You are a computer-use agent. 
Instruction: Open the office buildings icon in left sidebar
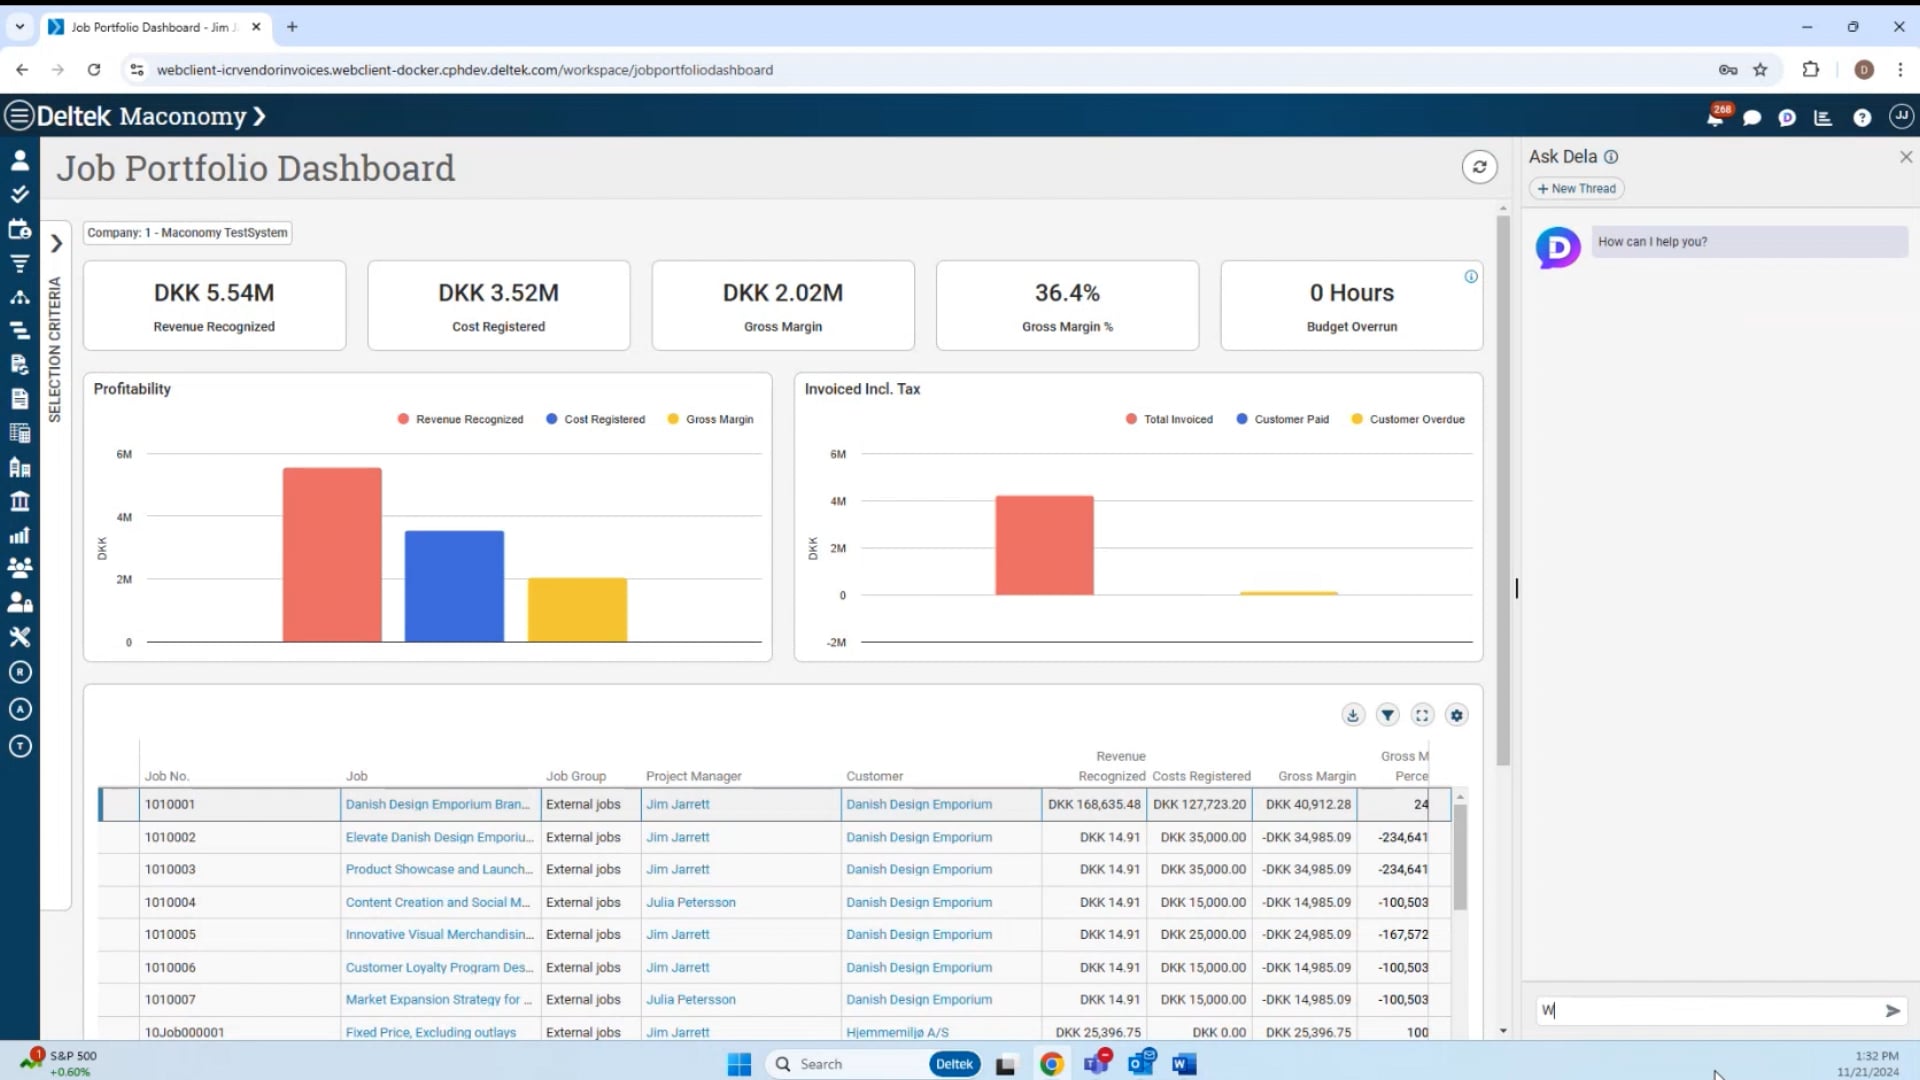tap(19, 467)
